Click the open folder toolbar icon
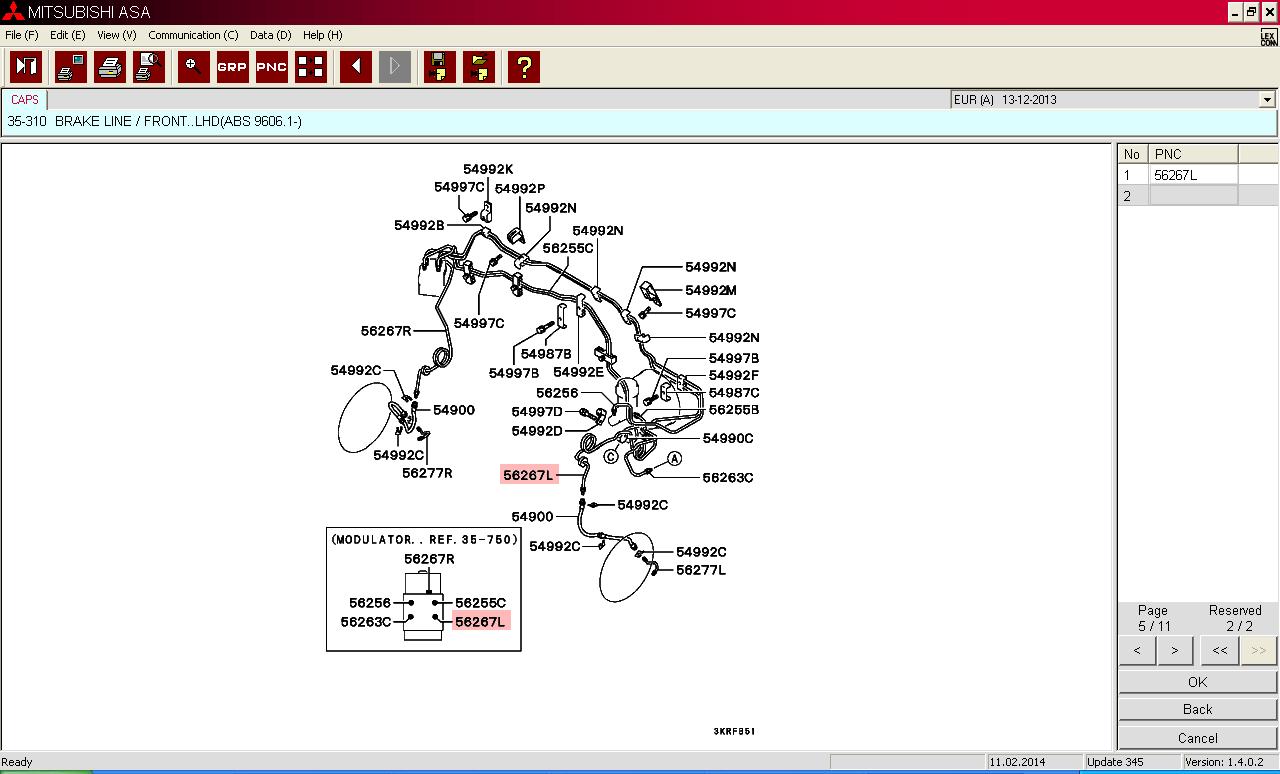The image size is (1280, 774). 479,67
